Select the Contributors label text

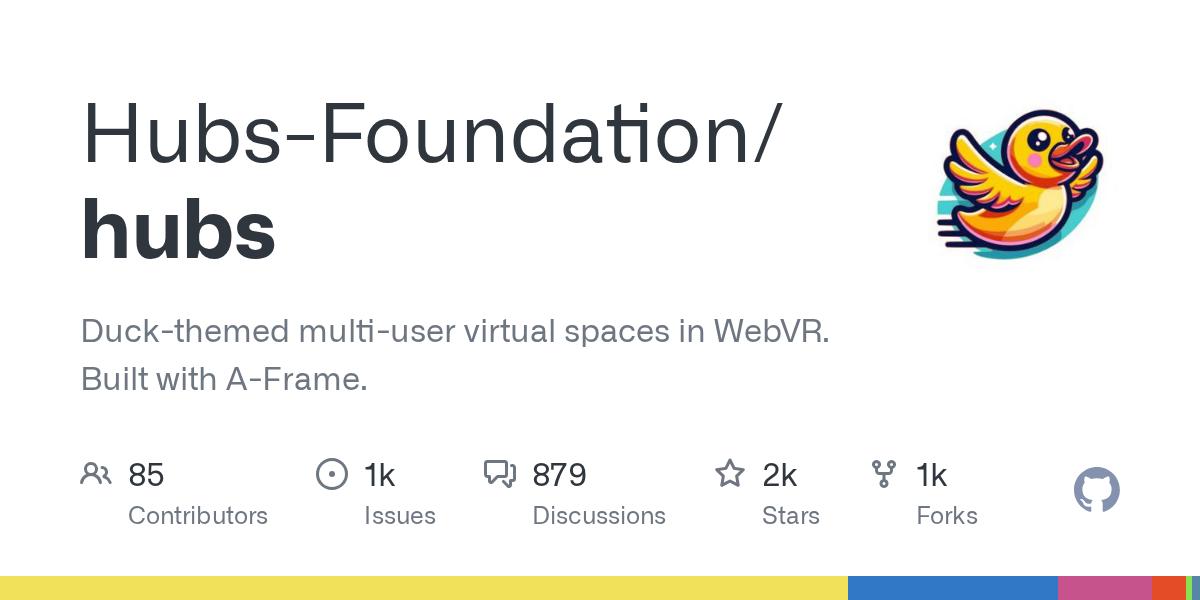click(198, 516)
